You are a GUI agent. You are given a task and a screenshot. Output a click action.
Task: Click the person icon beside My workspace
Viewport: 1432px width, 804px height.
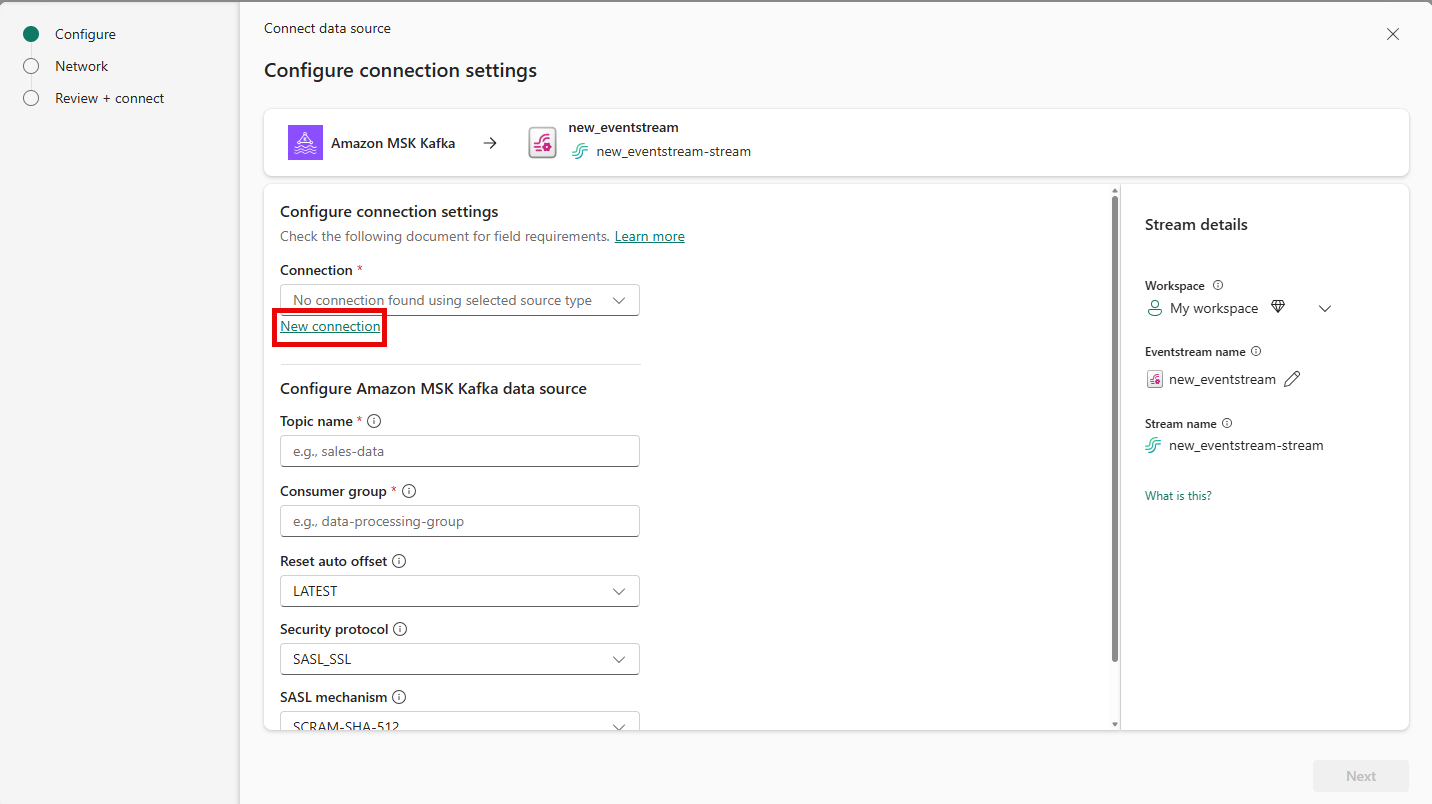[x=1155, y=308]
